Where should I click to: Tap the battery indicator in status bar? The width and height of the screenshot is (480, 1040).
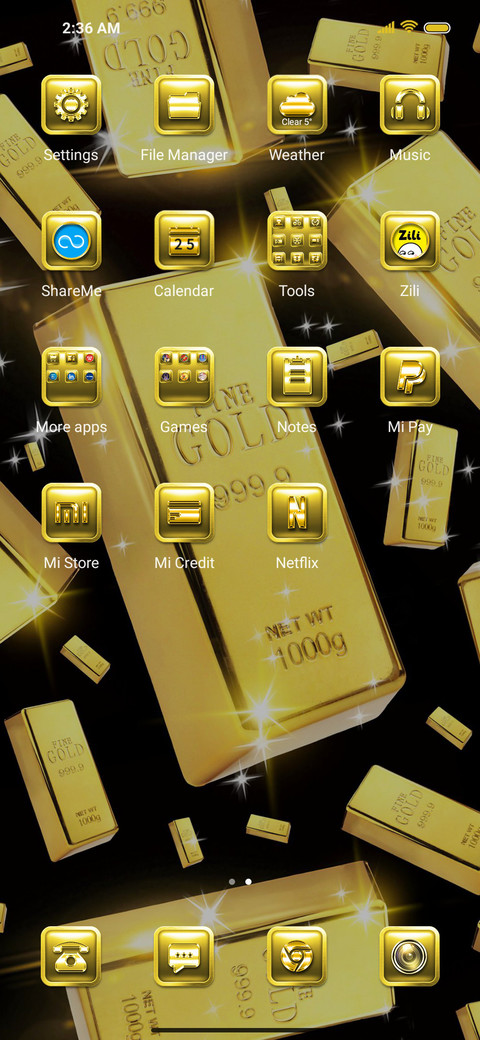pyautogui.click(x=437, y=28)
